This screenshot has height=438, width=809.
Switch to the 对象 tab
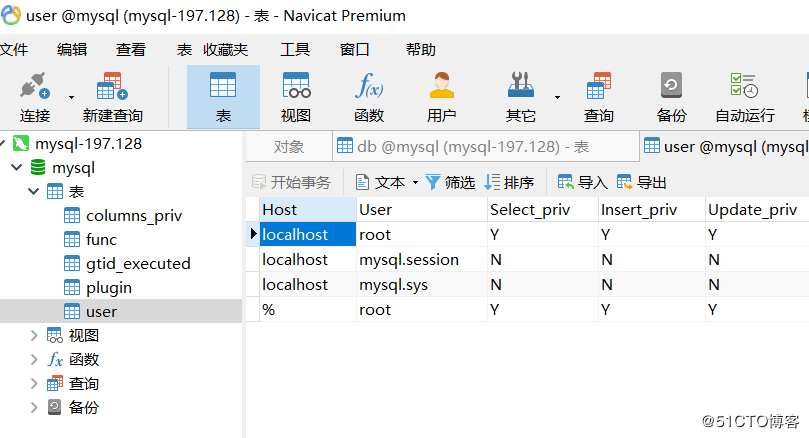289,147
